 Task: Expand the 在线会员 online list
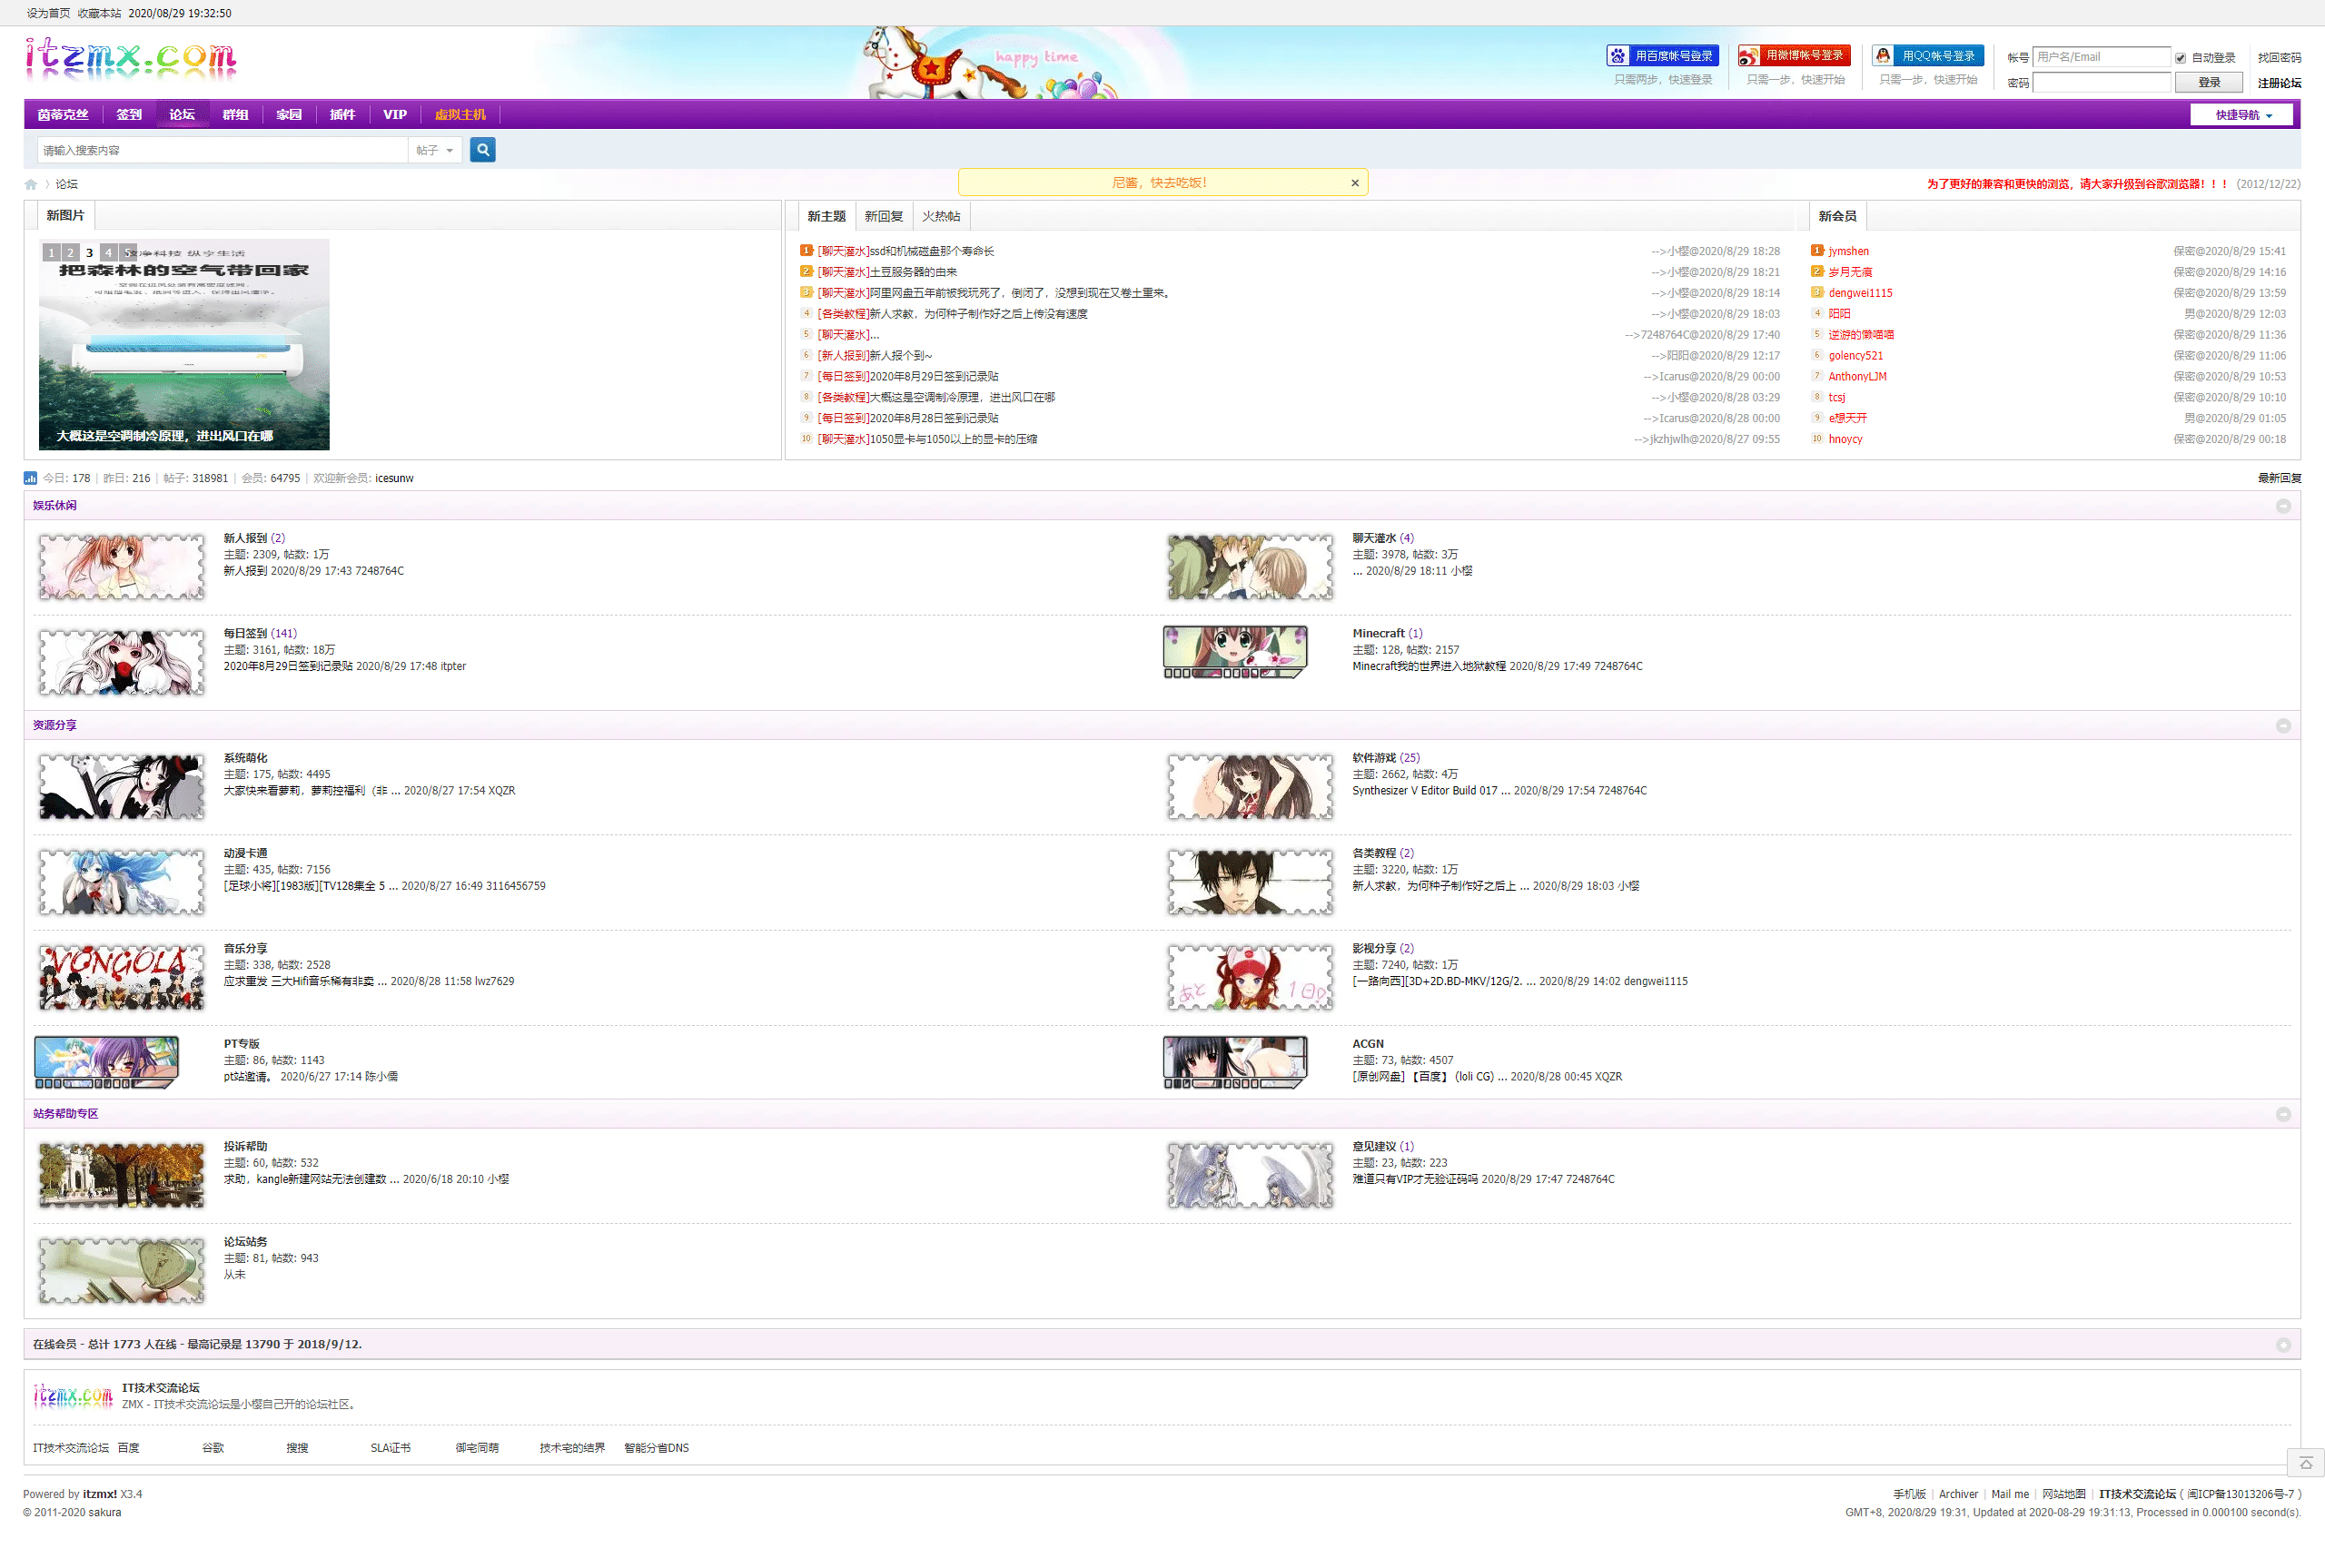[2283, 1345]
